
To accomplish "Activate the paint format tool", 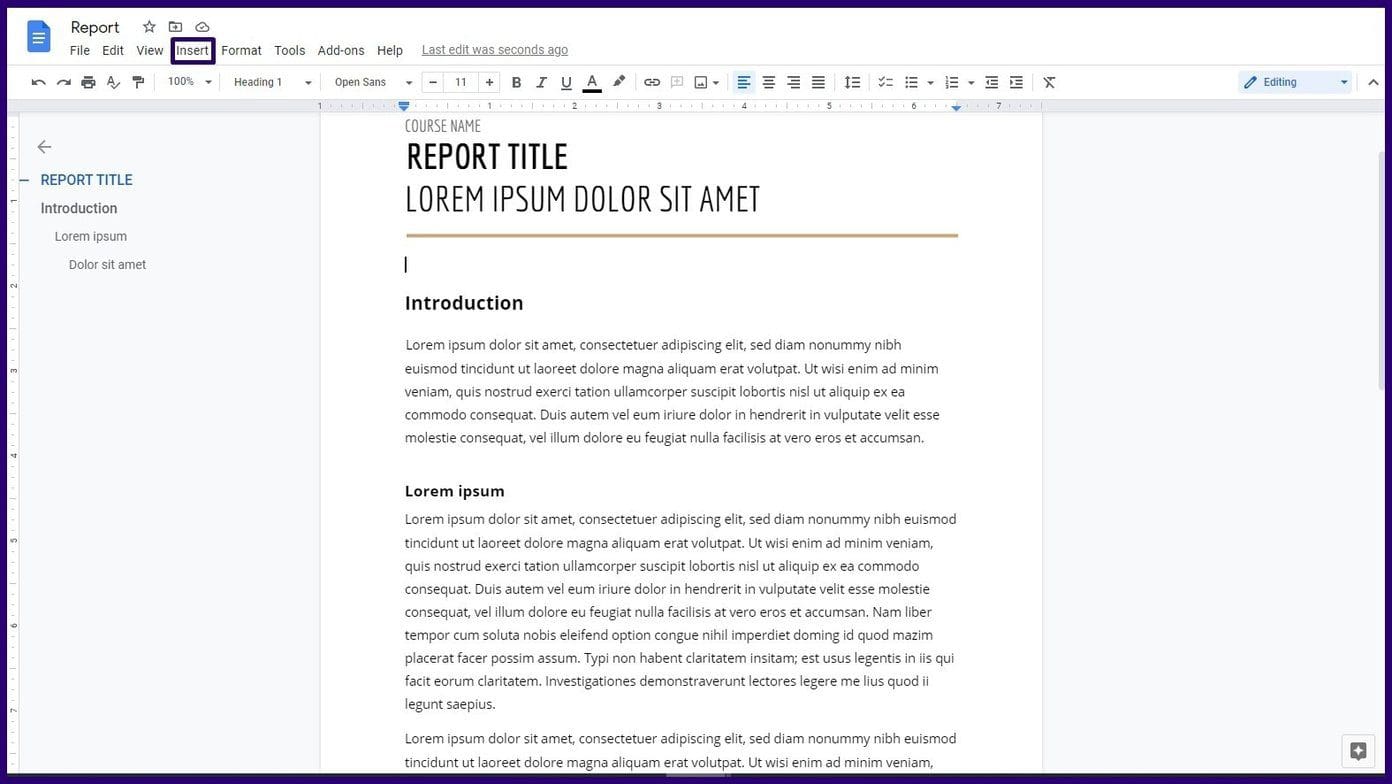I will (x=138, y=82).
